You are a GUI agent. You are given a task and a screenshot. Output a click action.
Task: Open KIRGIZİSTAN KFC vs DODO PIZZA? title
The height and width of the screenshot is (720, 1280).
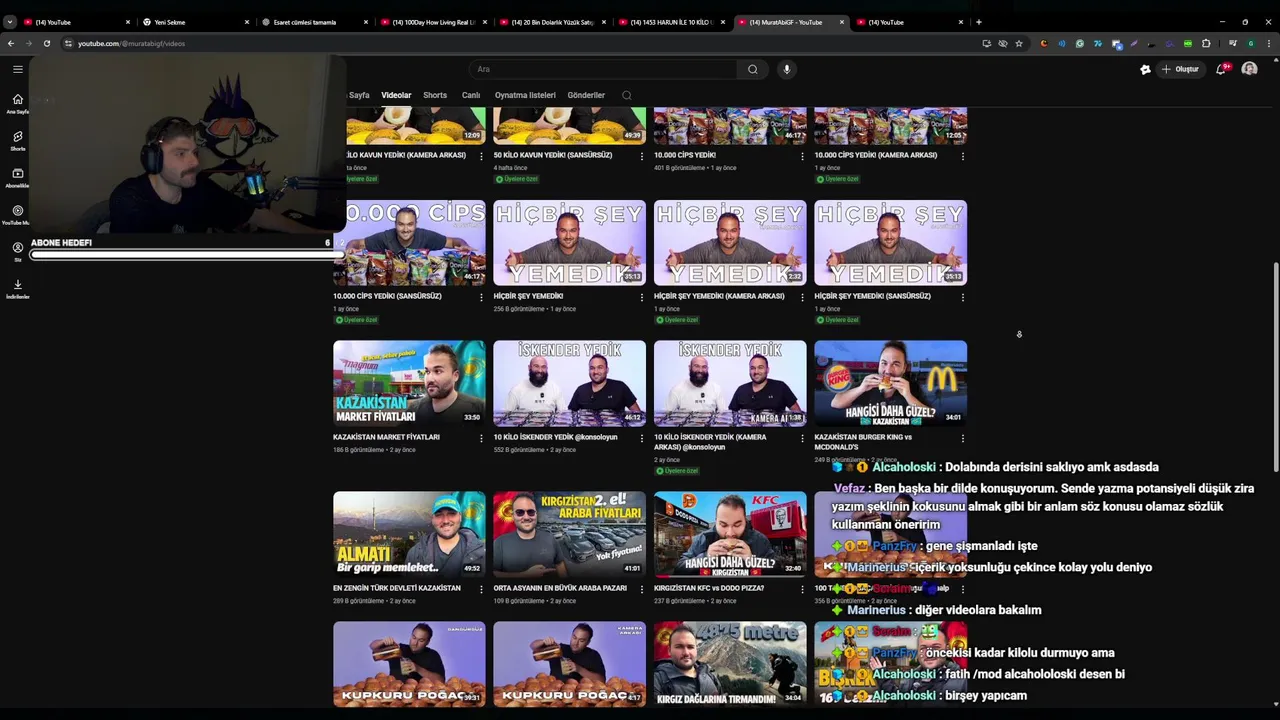point(709,588)
